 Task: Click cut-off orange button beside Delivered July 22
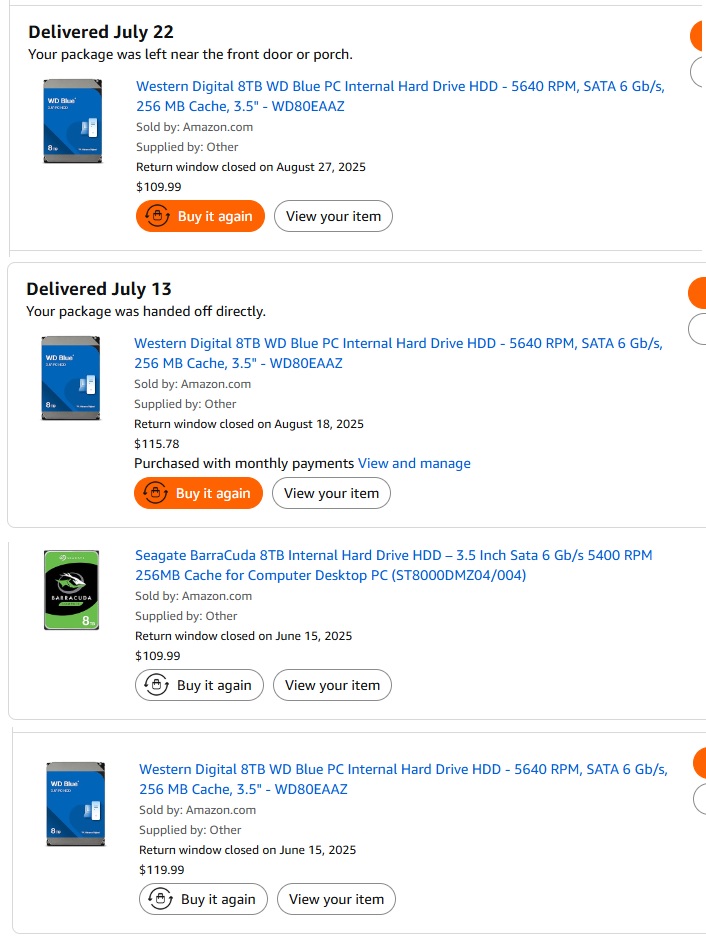point(698,37)
